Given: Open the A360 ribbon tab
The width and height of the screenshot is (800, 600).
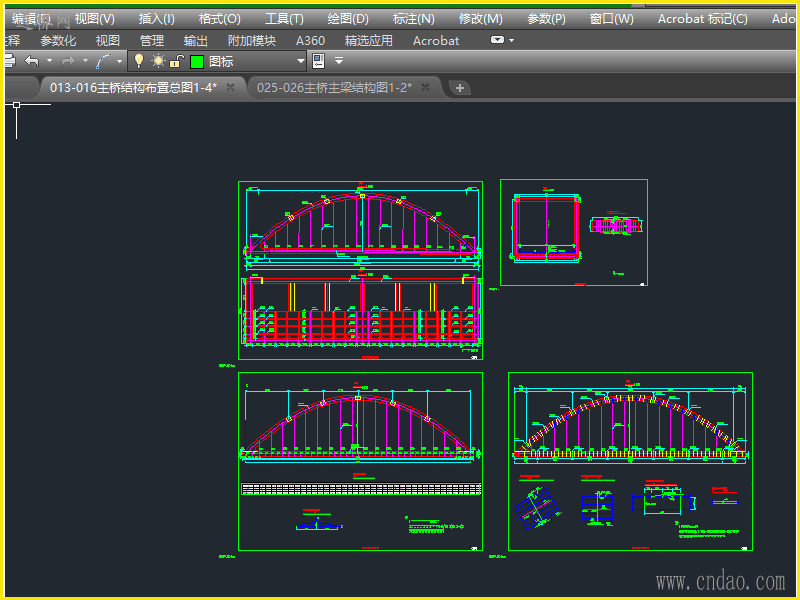Looking at the screenshot, I should [x=310, y=41].
